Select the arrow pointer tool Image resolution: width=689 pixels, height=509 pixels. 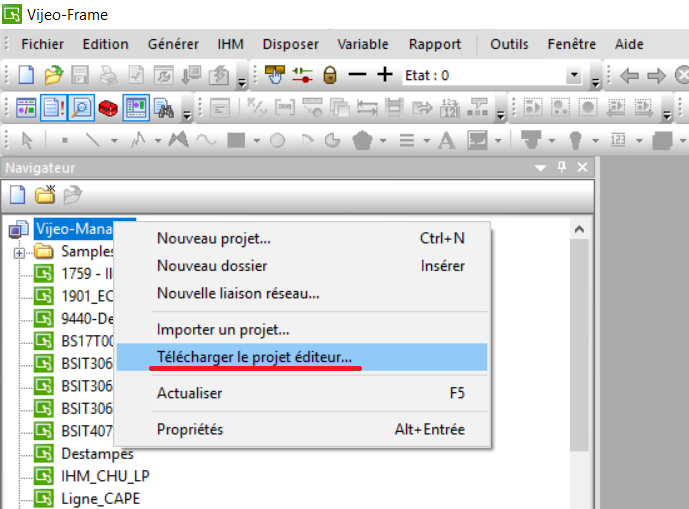coord(27,141)
